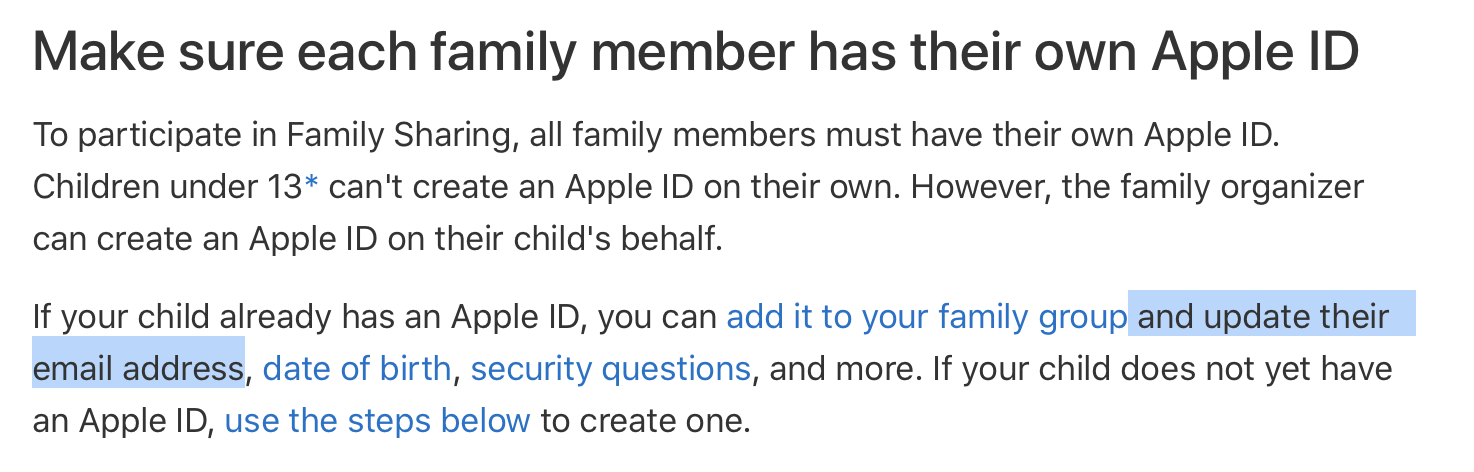Viewport: 1474px width, 472px height.
Task: Click the "date of birth" link
Action: click(357, 369)
